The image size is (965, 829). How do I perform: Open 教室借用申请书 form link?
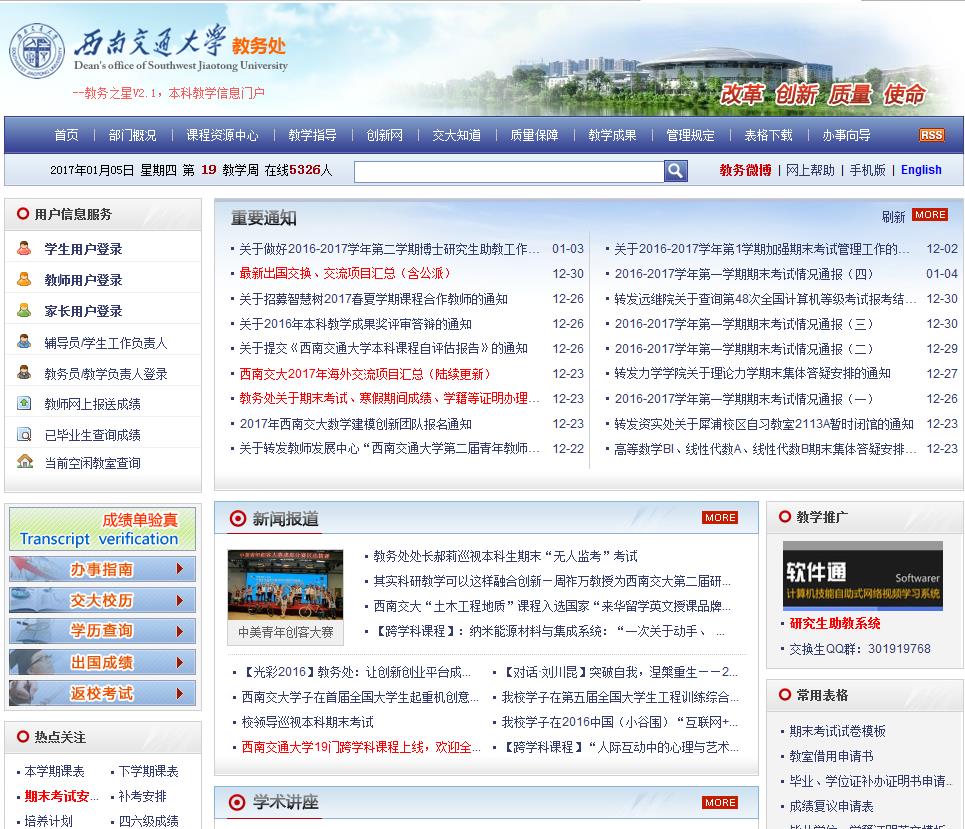[831, 756]
